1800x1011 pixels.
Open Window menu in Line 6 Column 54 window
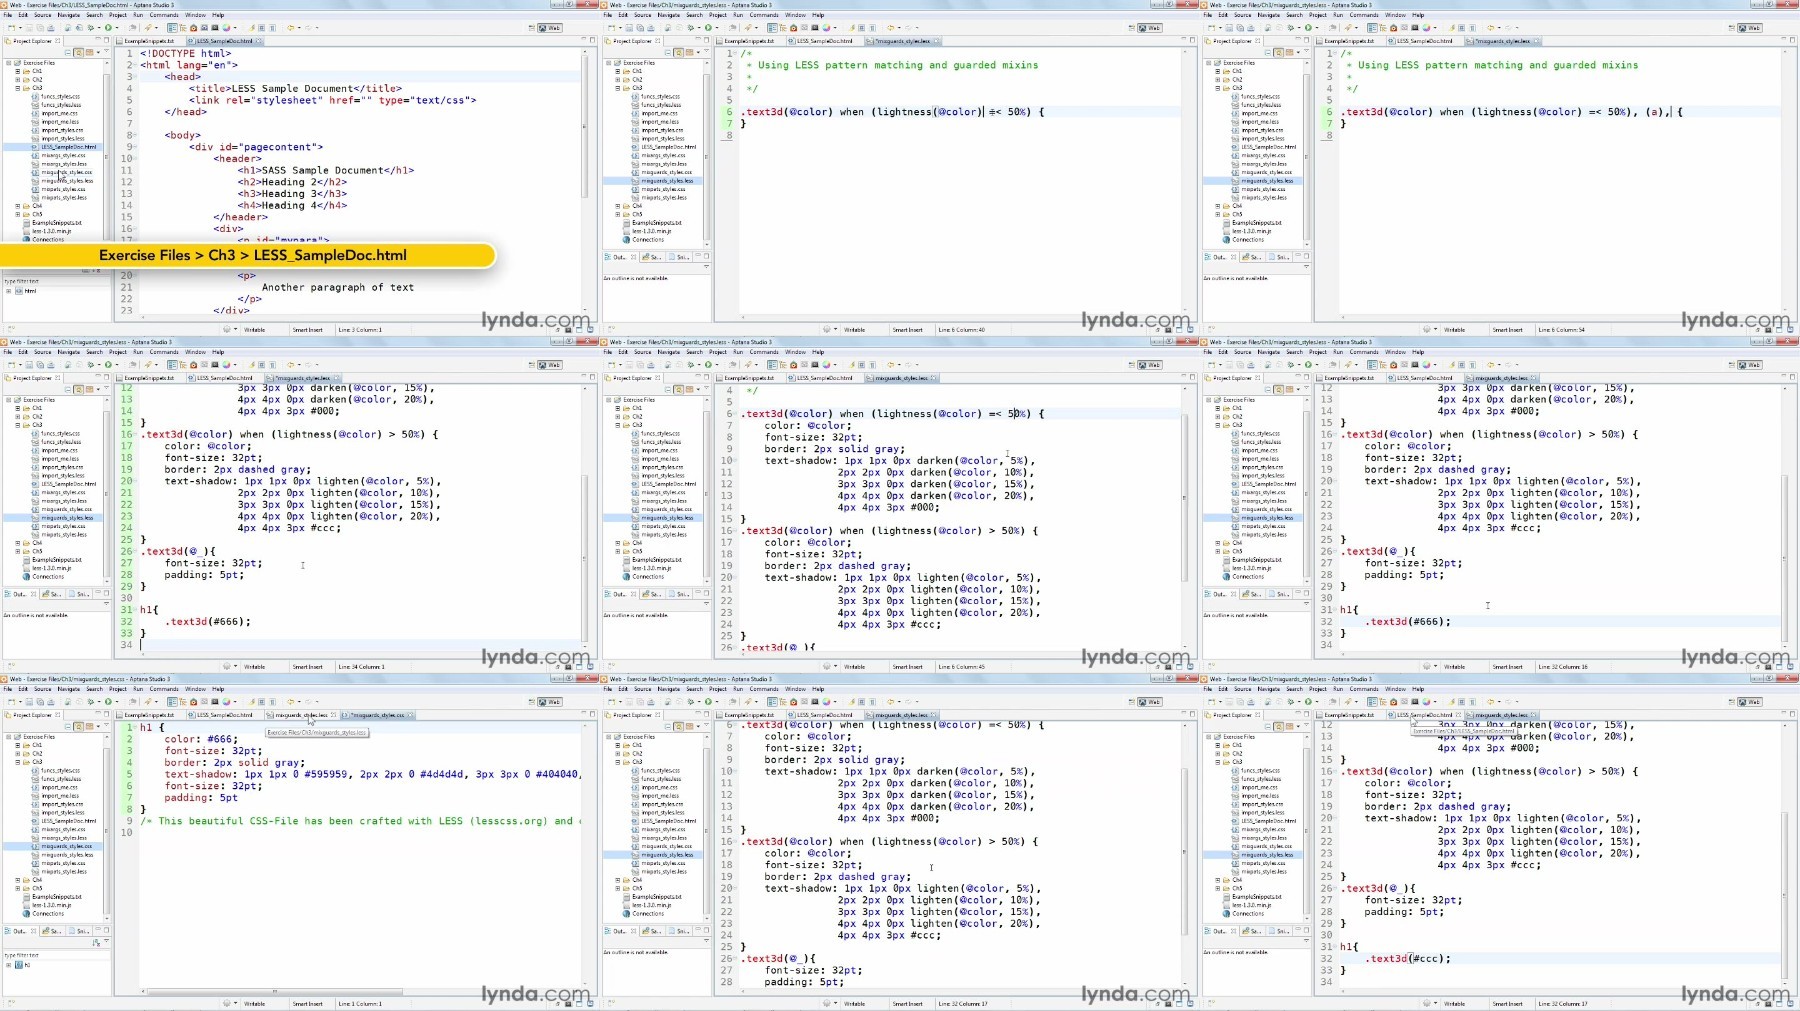point(1395,15)
